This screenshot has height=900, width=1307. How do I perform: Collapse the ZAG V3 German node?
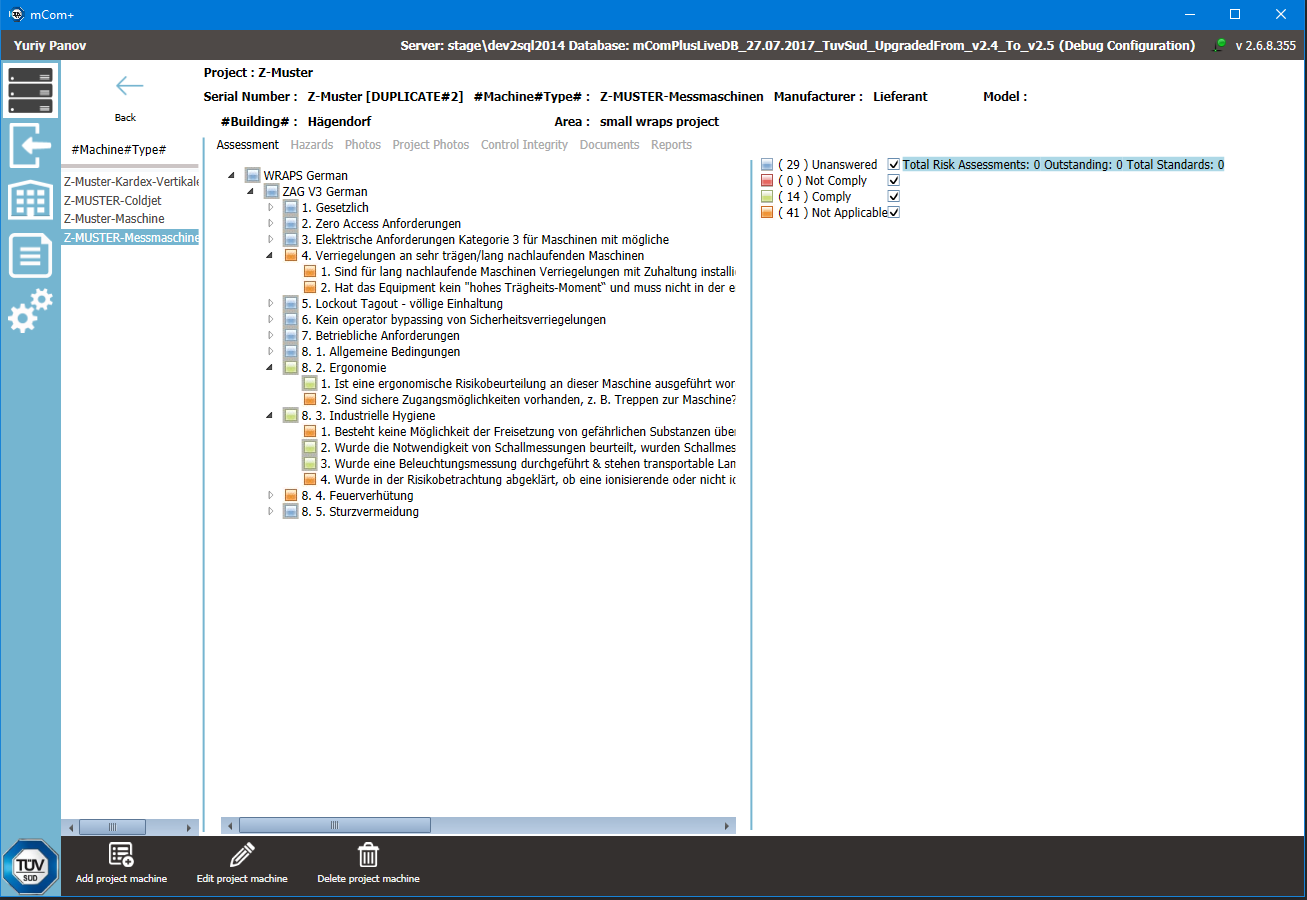click(x=252, y=192)
